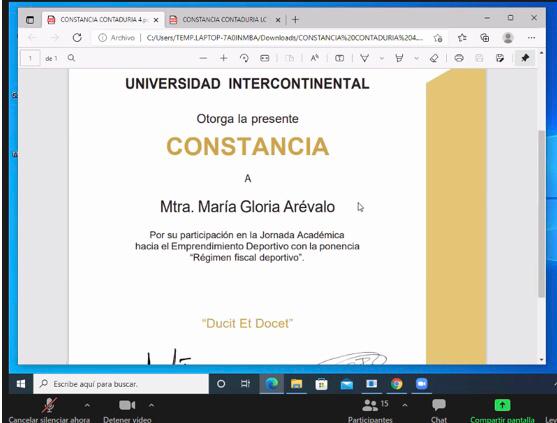Start Read aloud in PDF toolbar
The image size is (557, 423).
(x=315, y=58)
